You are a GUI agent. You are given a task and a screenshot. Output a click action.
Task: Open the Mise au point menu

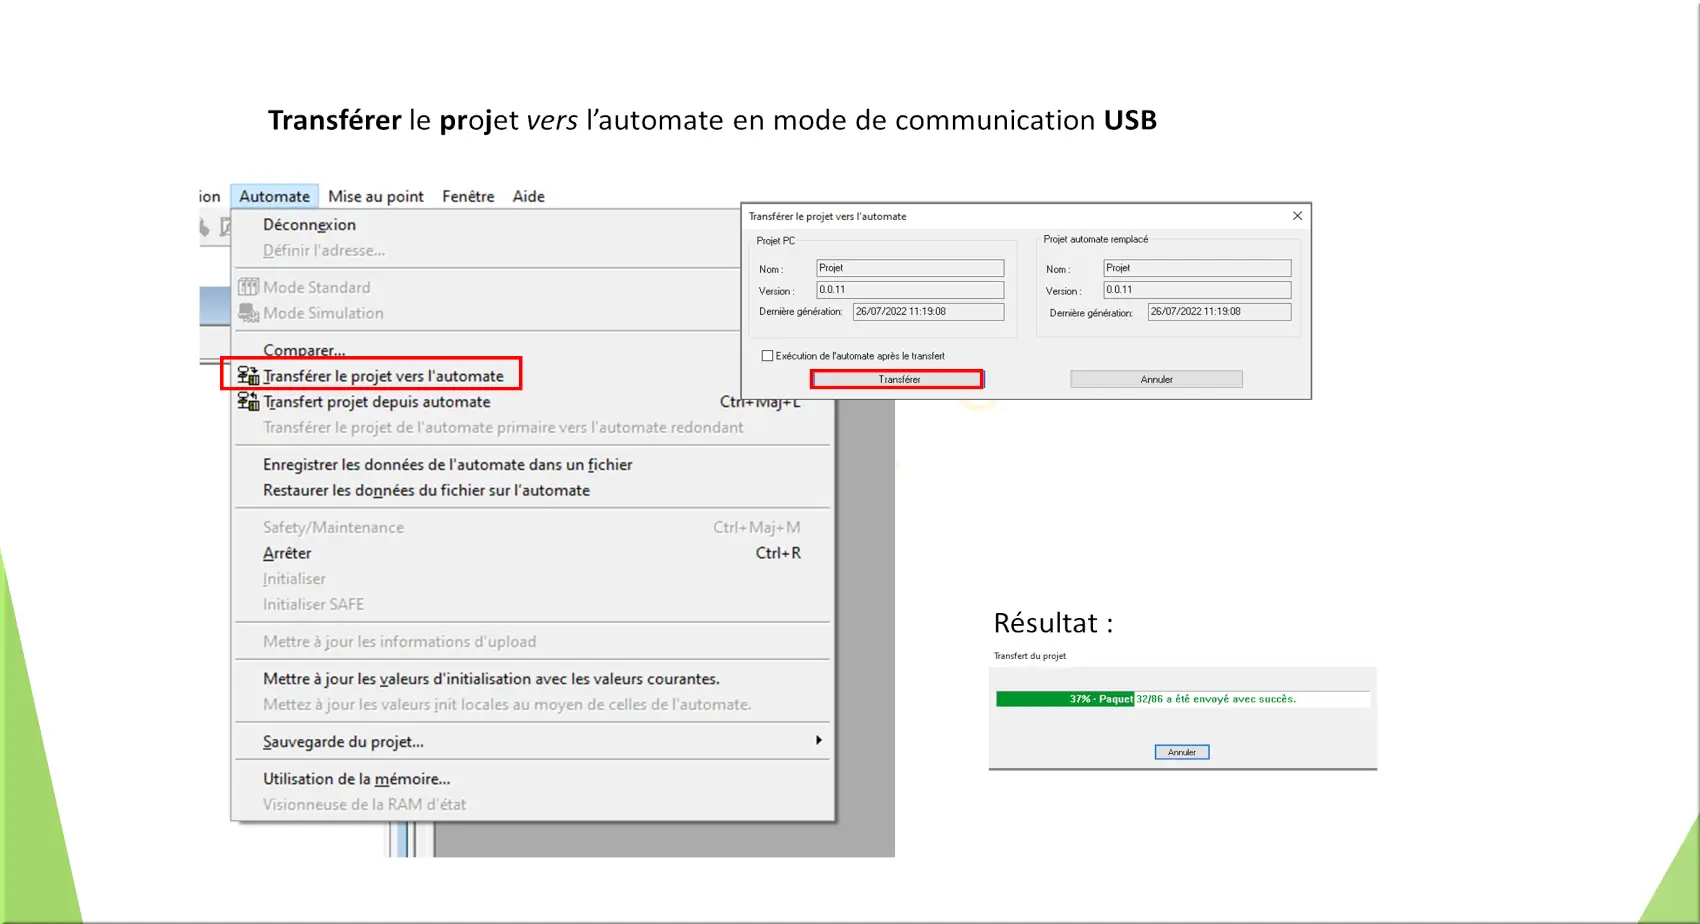pyautogui.click(x=375, y=196)
